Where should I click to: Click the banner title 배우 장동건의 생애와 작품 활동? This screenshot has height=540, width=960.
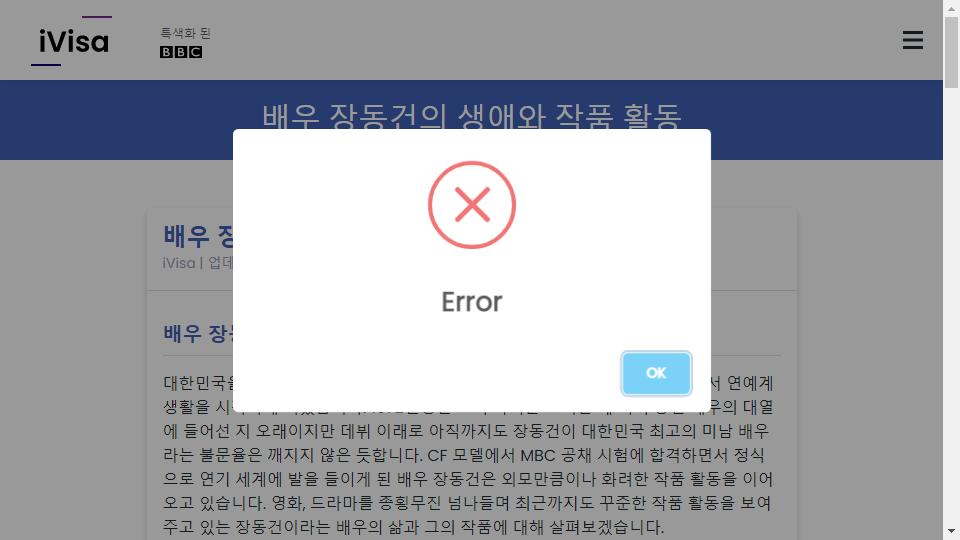(x=471, y=116)
